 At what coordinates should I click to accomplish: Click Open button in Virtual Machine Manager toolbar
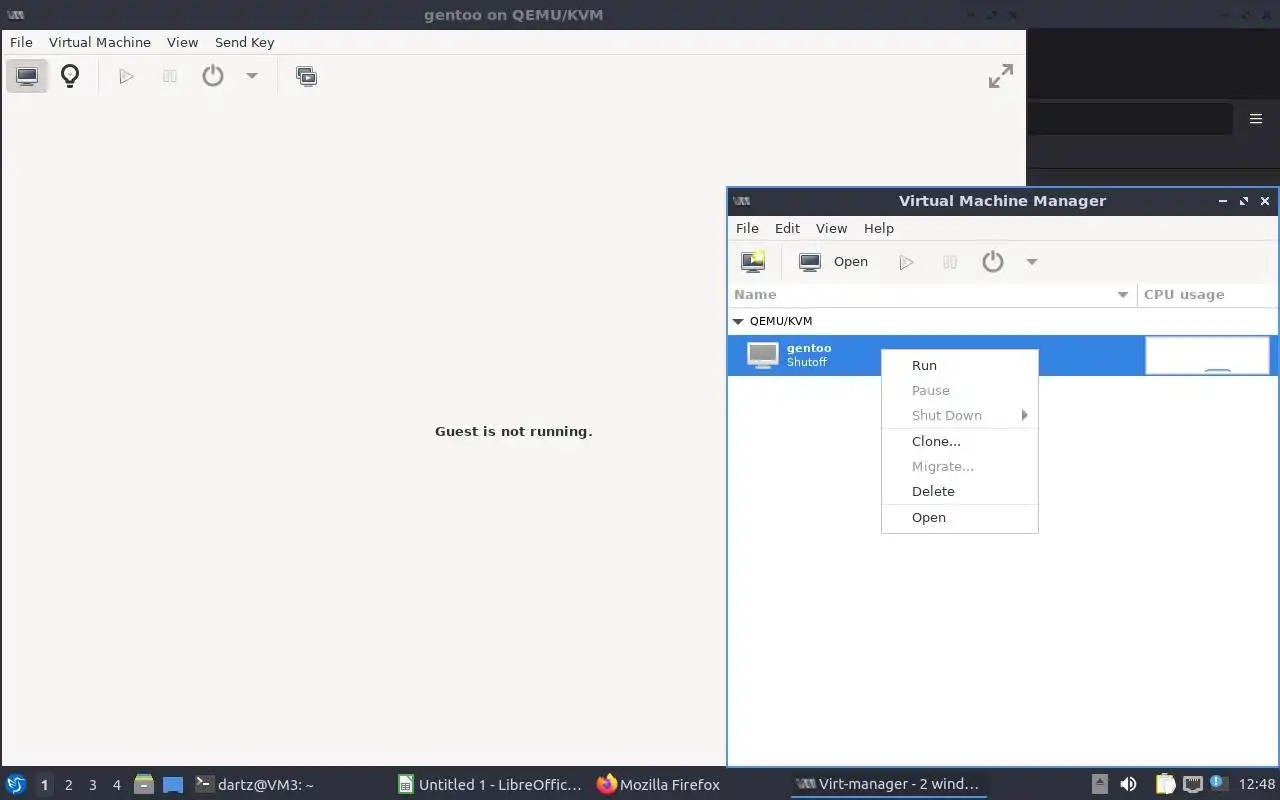834,262
